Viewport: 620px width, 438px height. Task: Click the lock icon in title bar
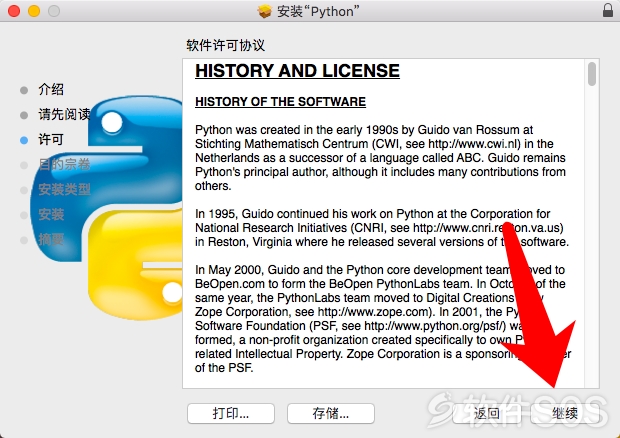tap(608, 10)
